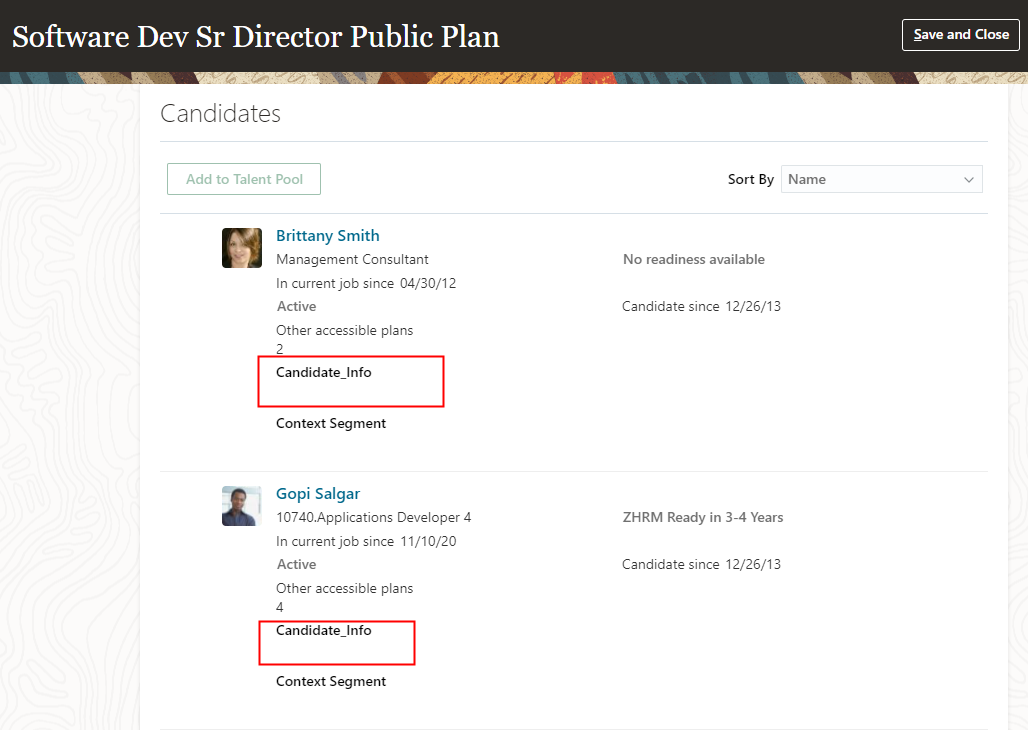Image resolution: width=1028 pixels, height=730 pixels.
Task: Open Brittany Smith's candidate profile
Action: (x=327, y=235)
